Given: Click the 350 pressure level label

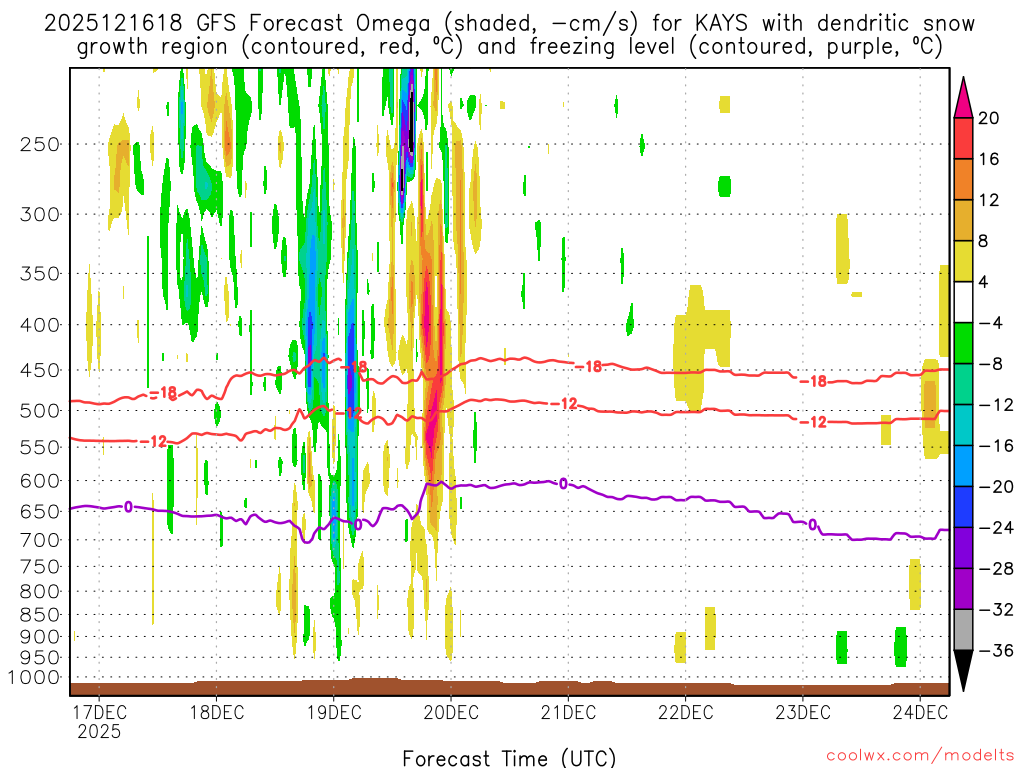Looking at the screenshot, I should coord(40,274).
